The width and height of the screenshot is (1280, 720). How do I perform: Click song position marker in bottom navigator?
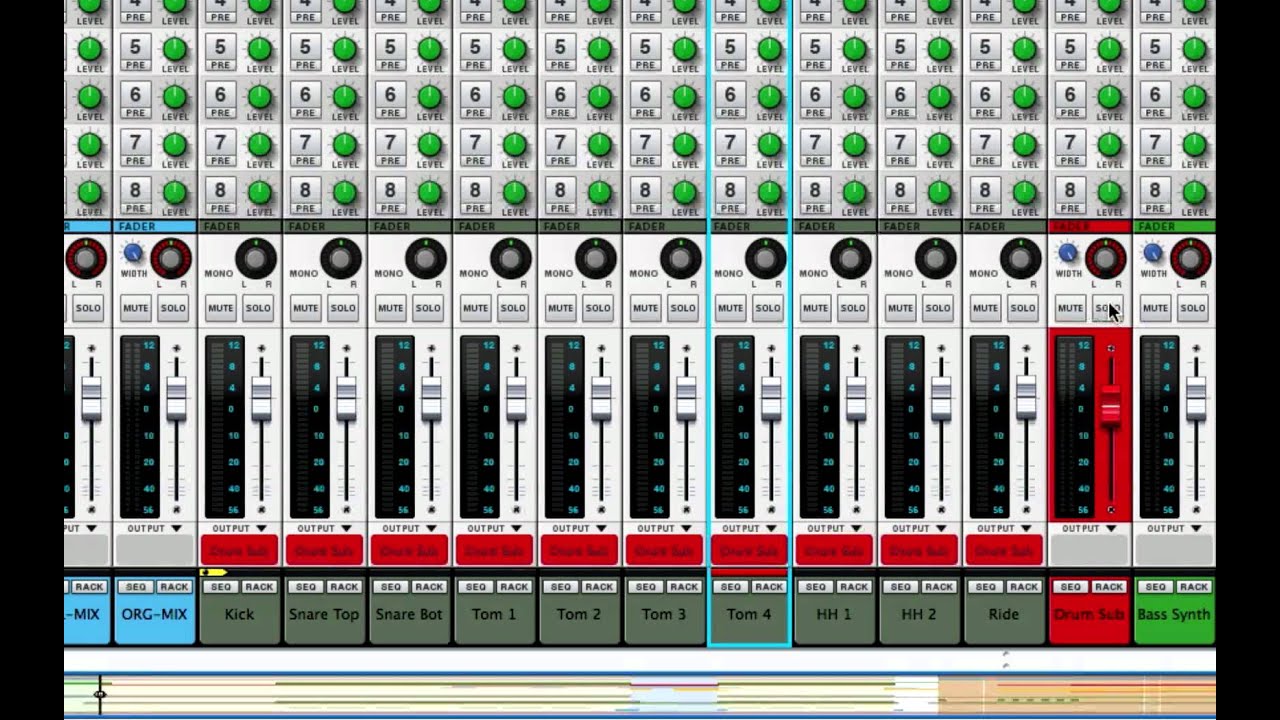pyautogui.click(x=99, y=693)
